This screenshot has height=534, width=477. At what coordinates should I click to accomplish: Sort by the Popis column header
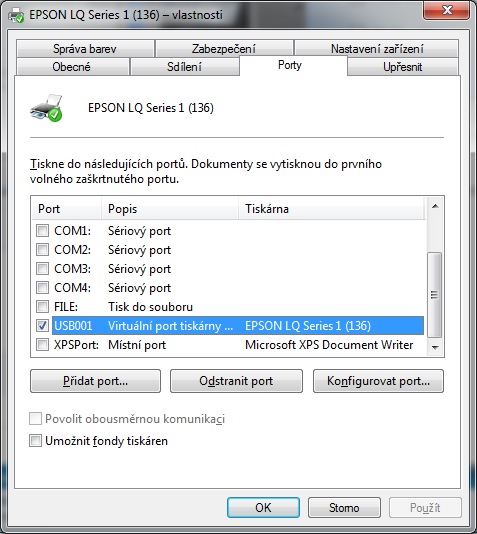(x=170, y=208)
